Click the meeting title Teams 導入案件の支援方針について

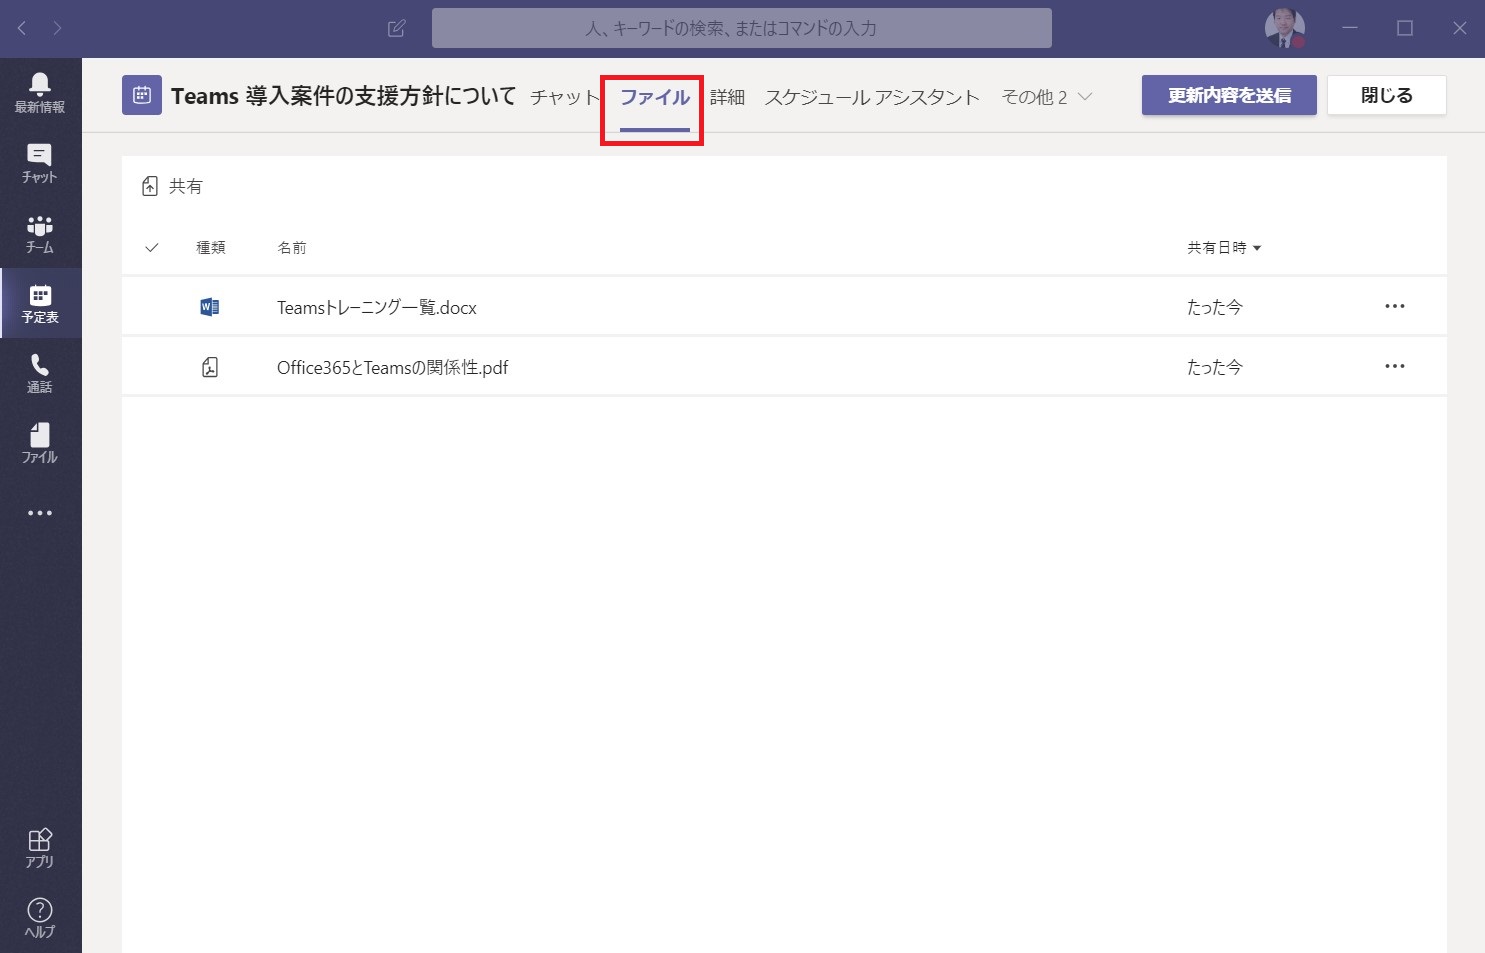click(343, 96)
